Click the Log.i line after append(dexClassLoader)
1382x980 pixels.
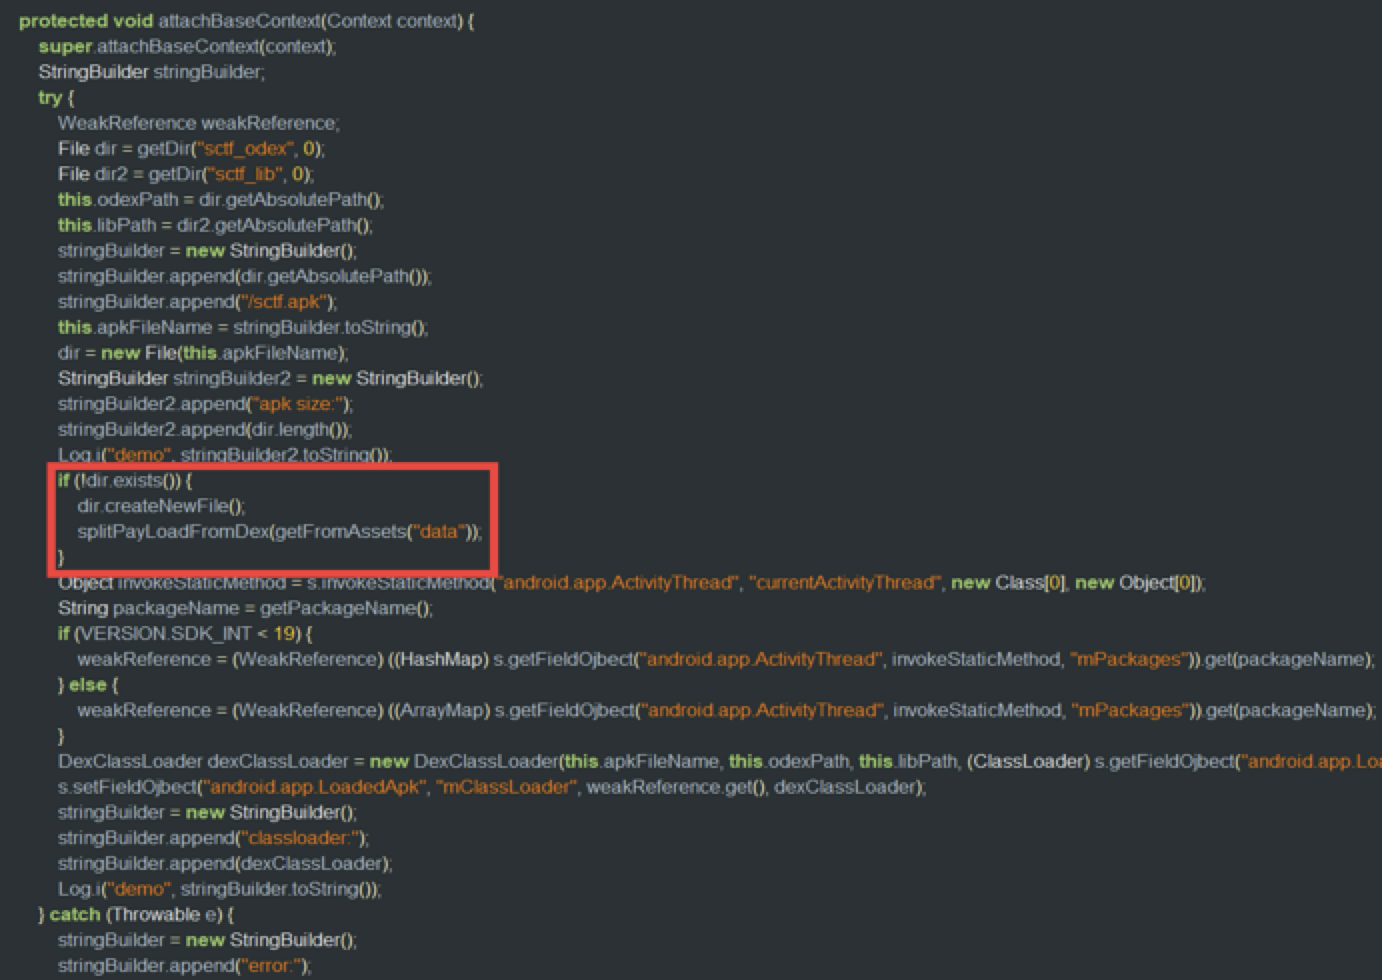click(x=219, y=889)
